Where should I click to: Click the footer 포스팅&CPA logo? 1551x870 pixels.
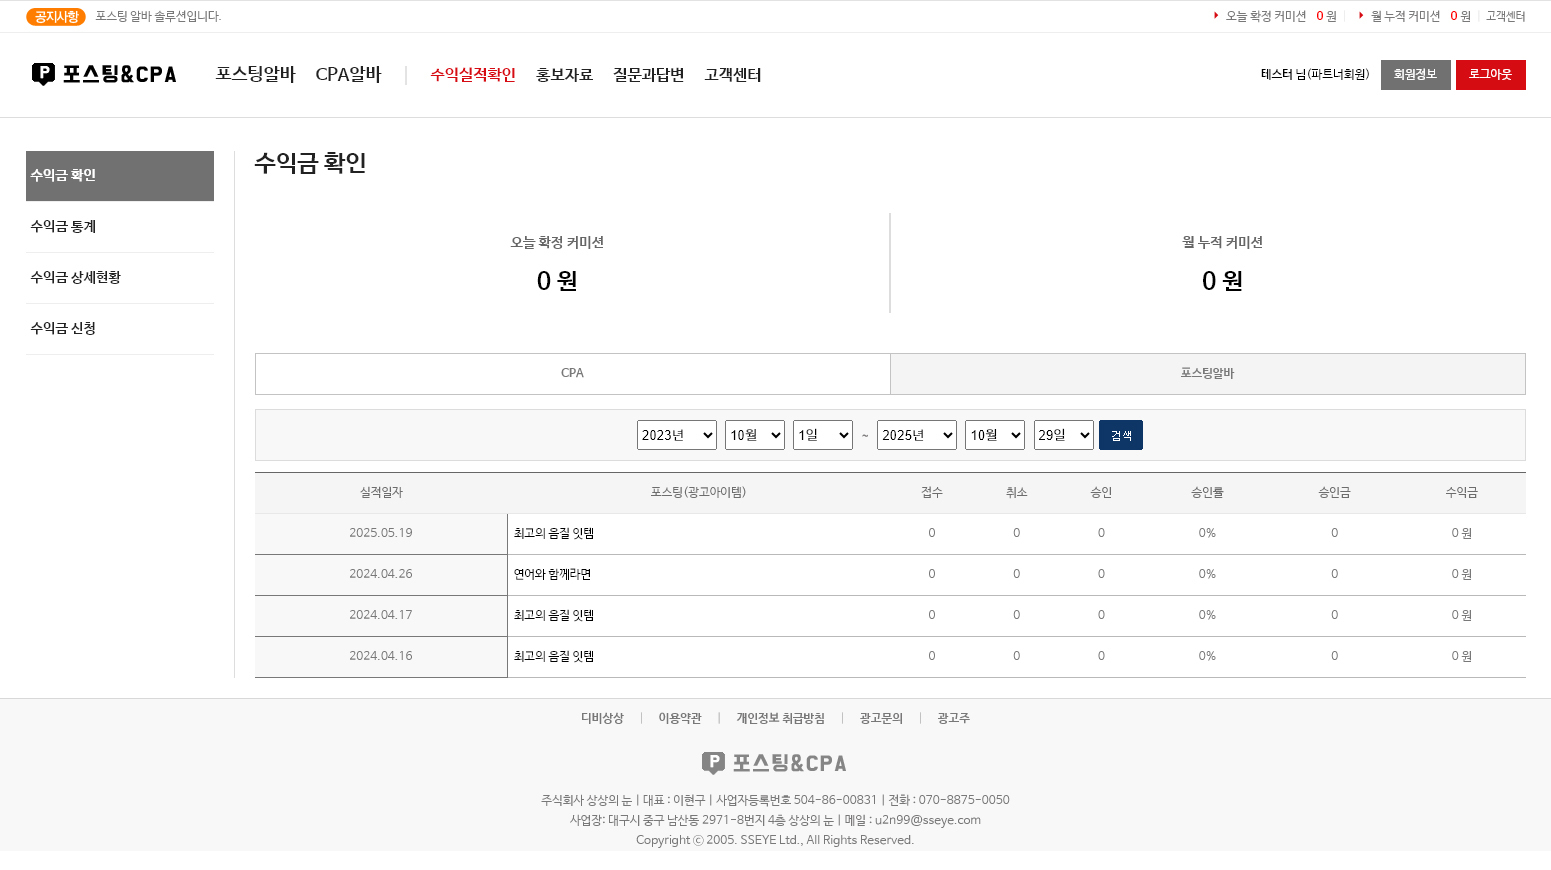[774, 763]
